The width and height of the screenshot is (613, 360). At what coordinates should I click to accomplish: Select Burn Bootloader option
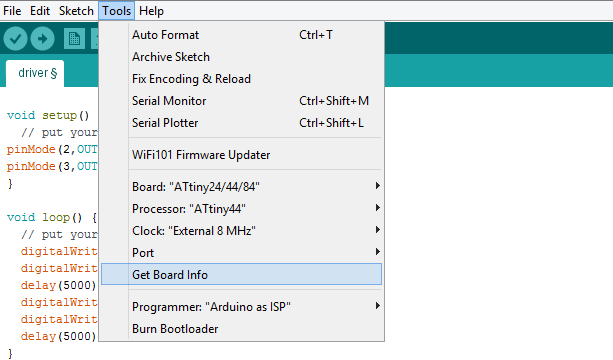coord(241,329)
